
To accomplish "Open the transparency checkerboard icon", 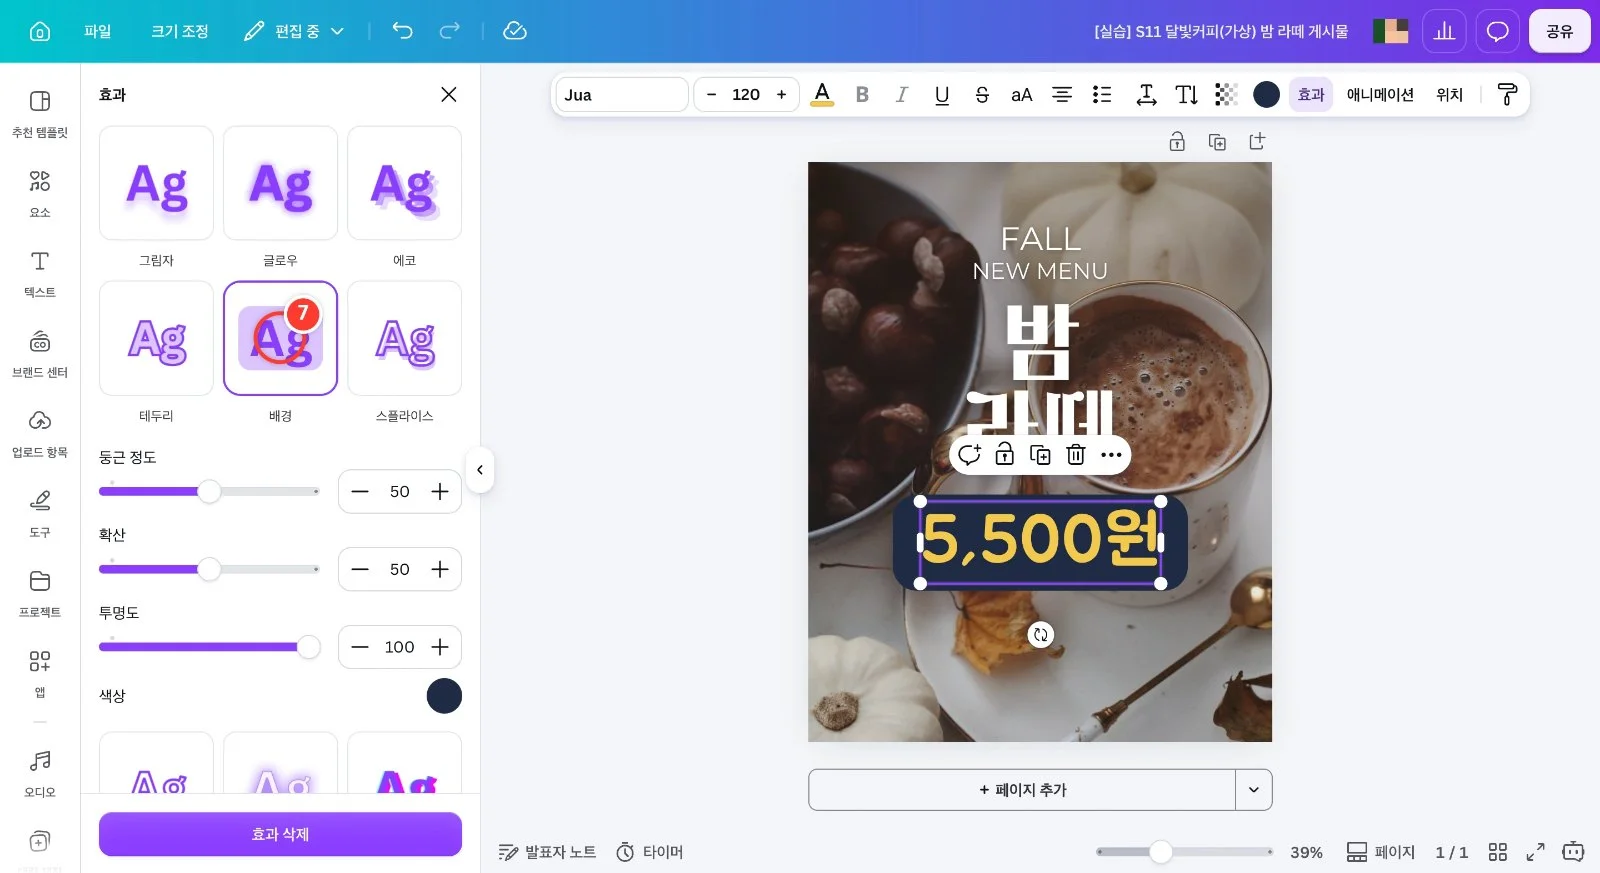I will point(1226,95).
